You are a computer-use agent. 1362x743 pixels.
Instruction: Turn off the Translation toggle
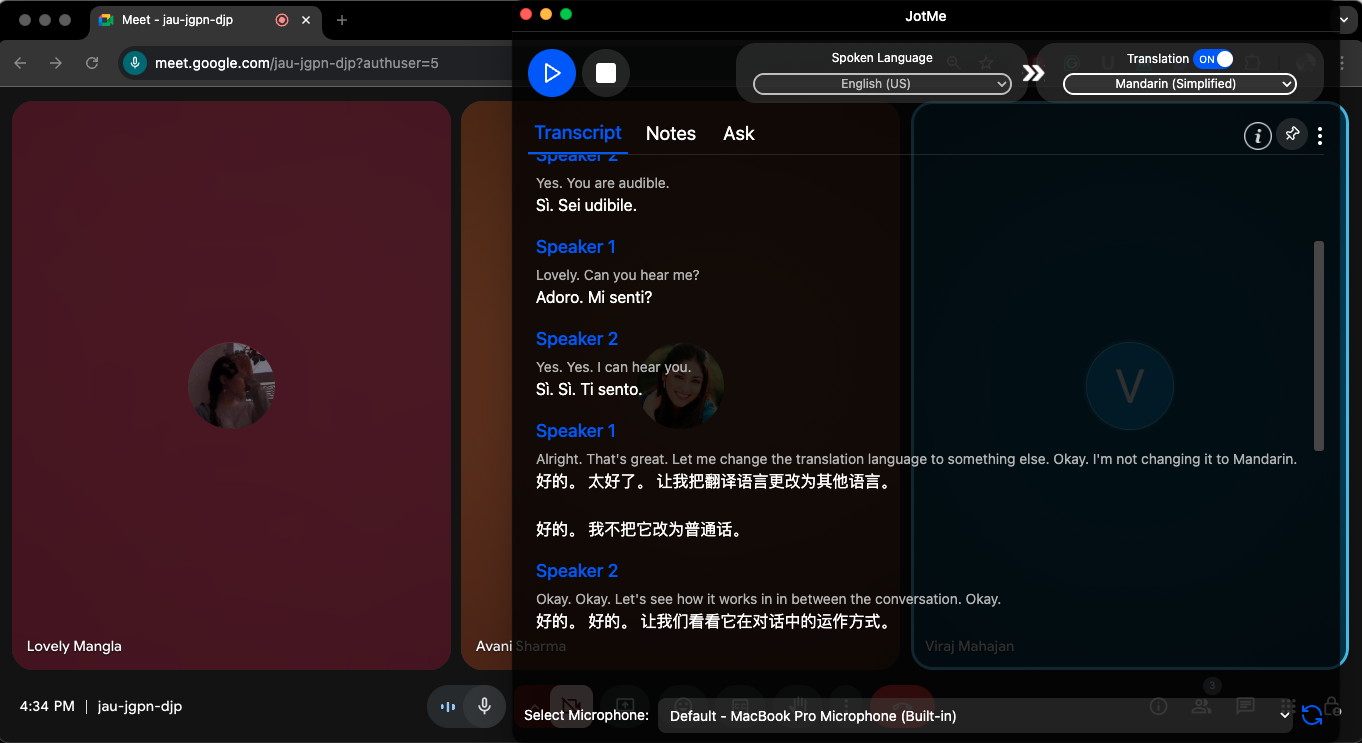[x=1213, y=59]
